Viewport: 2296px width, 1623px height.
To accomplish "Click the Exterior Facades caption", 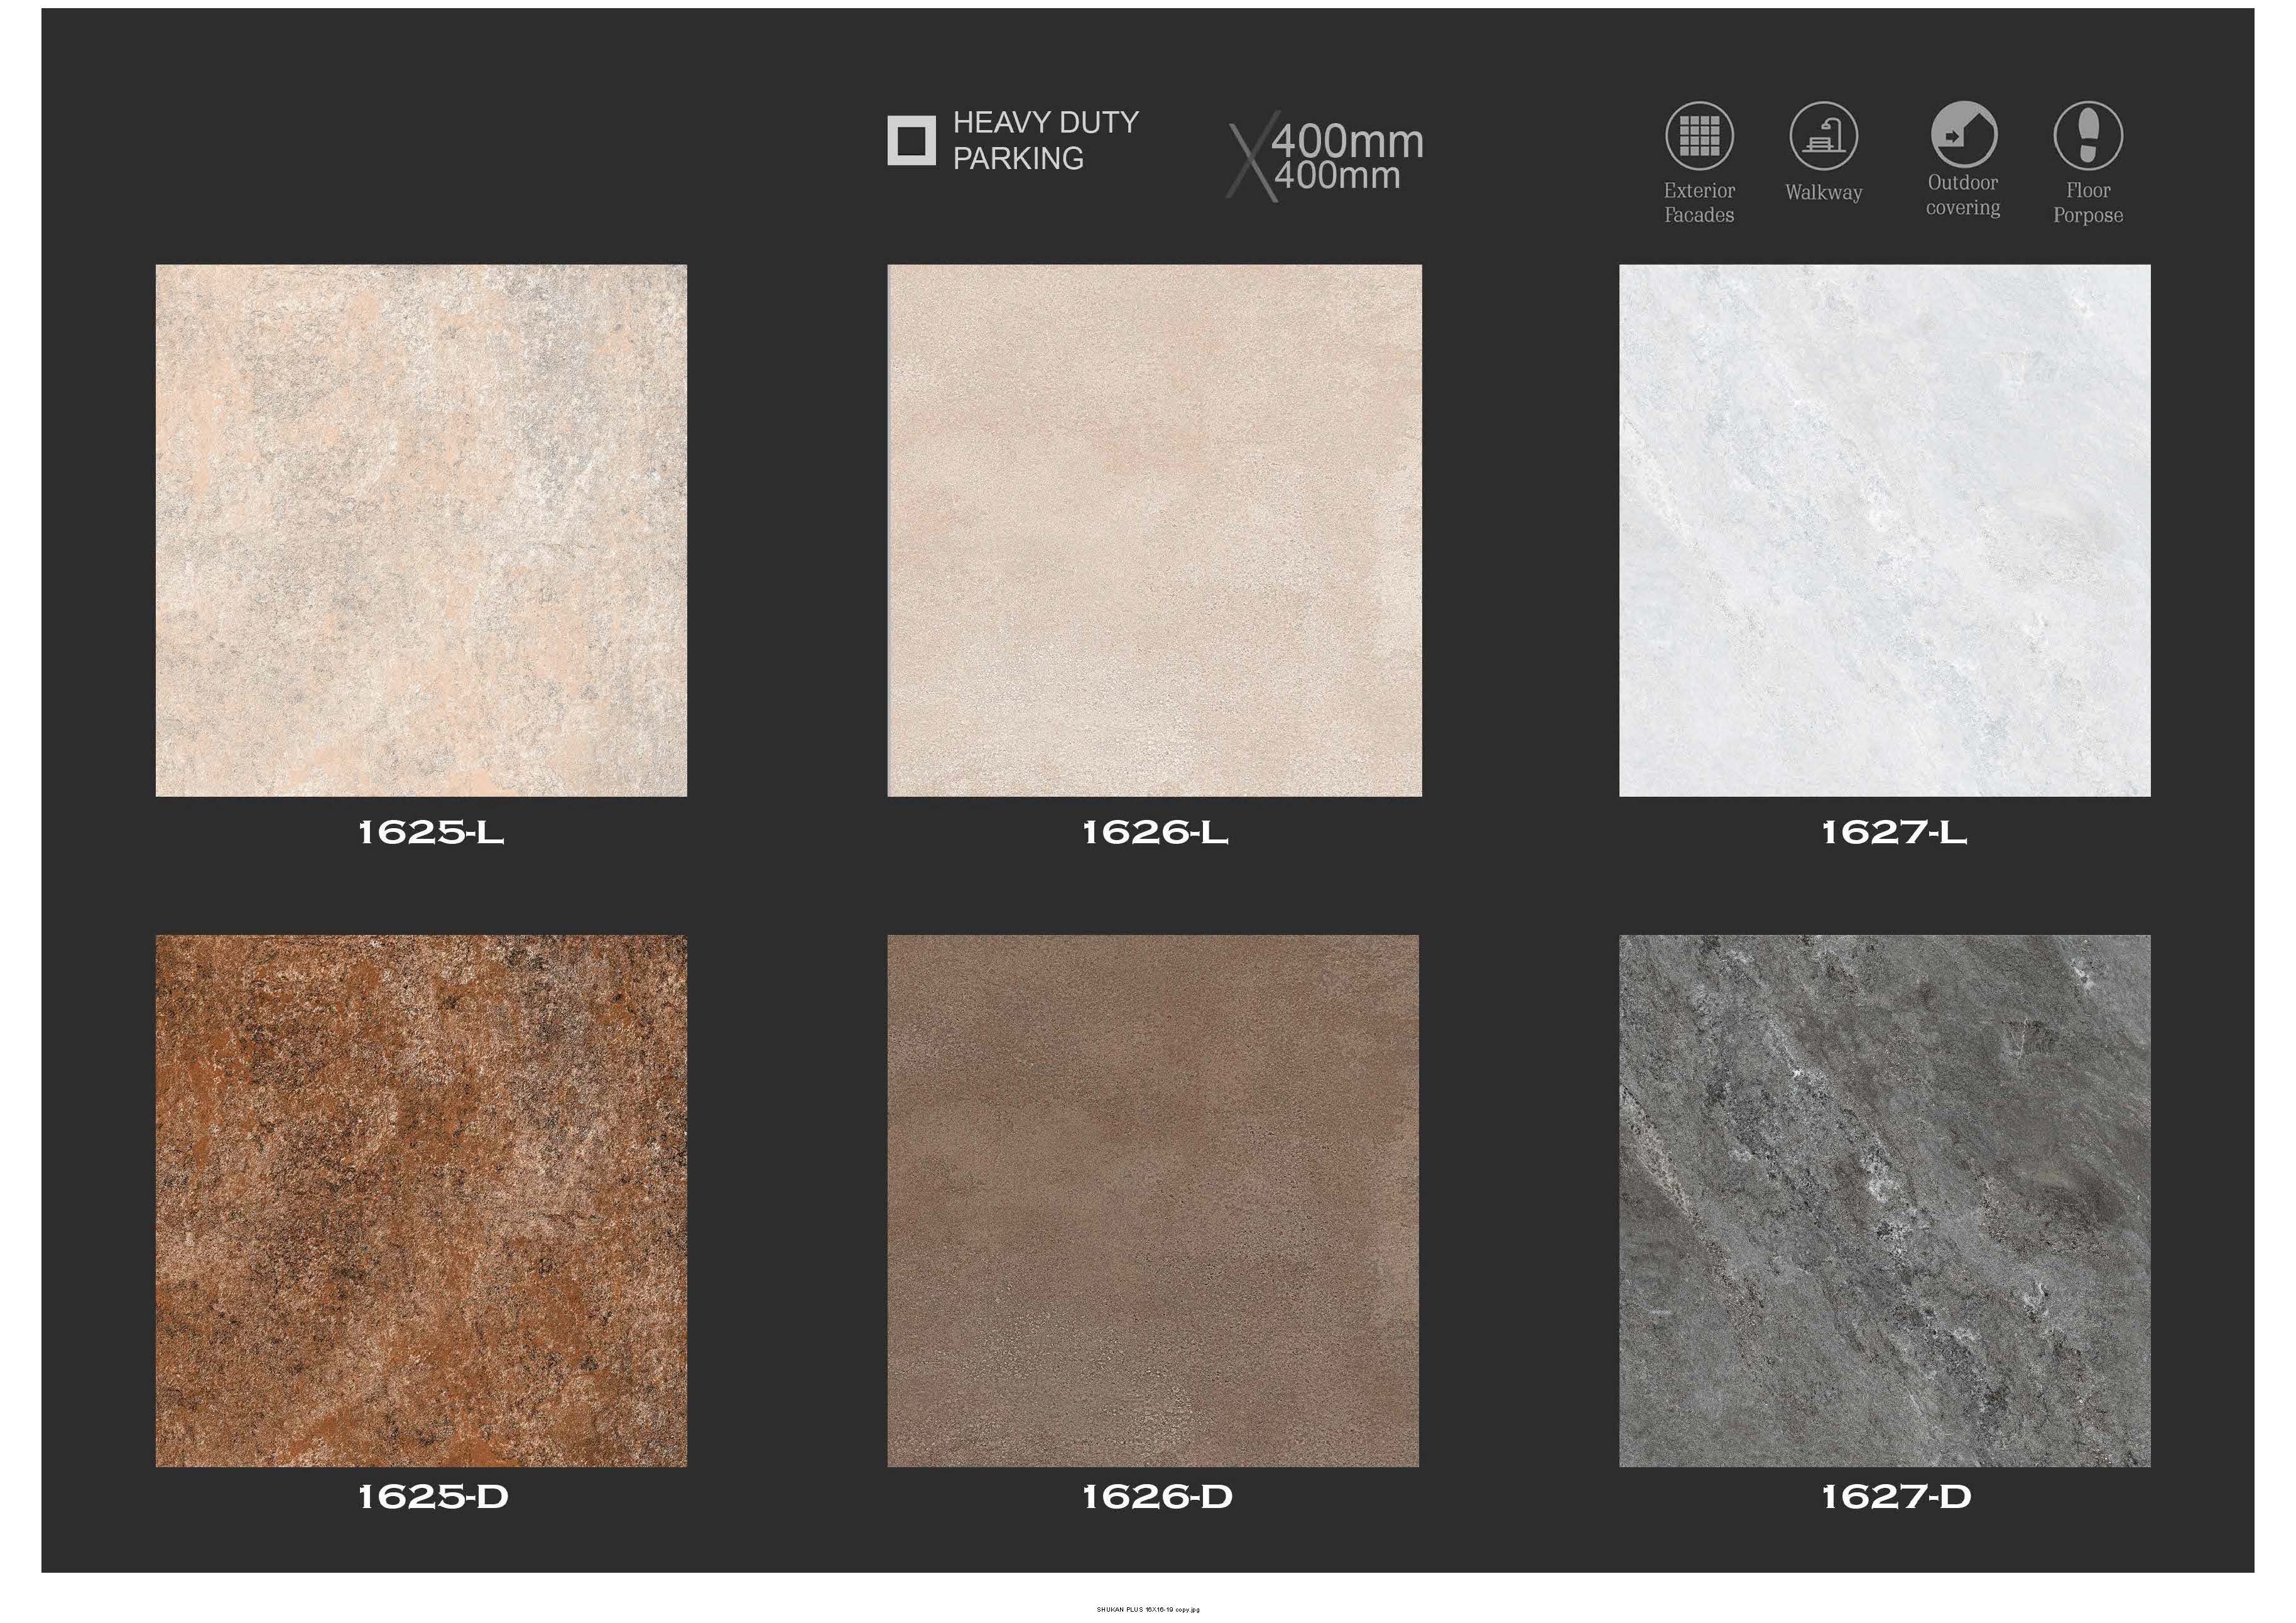I will pyautogui.click(x=1699, y=202).
